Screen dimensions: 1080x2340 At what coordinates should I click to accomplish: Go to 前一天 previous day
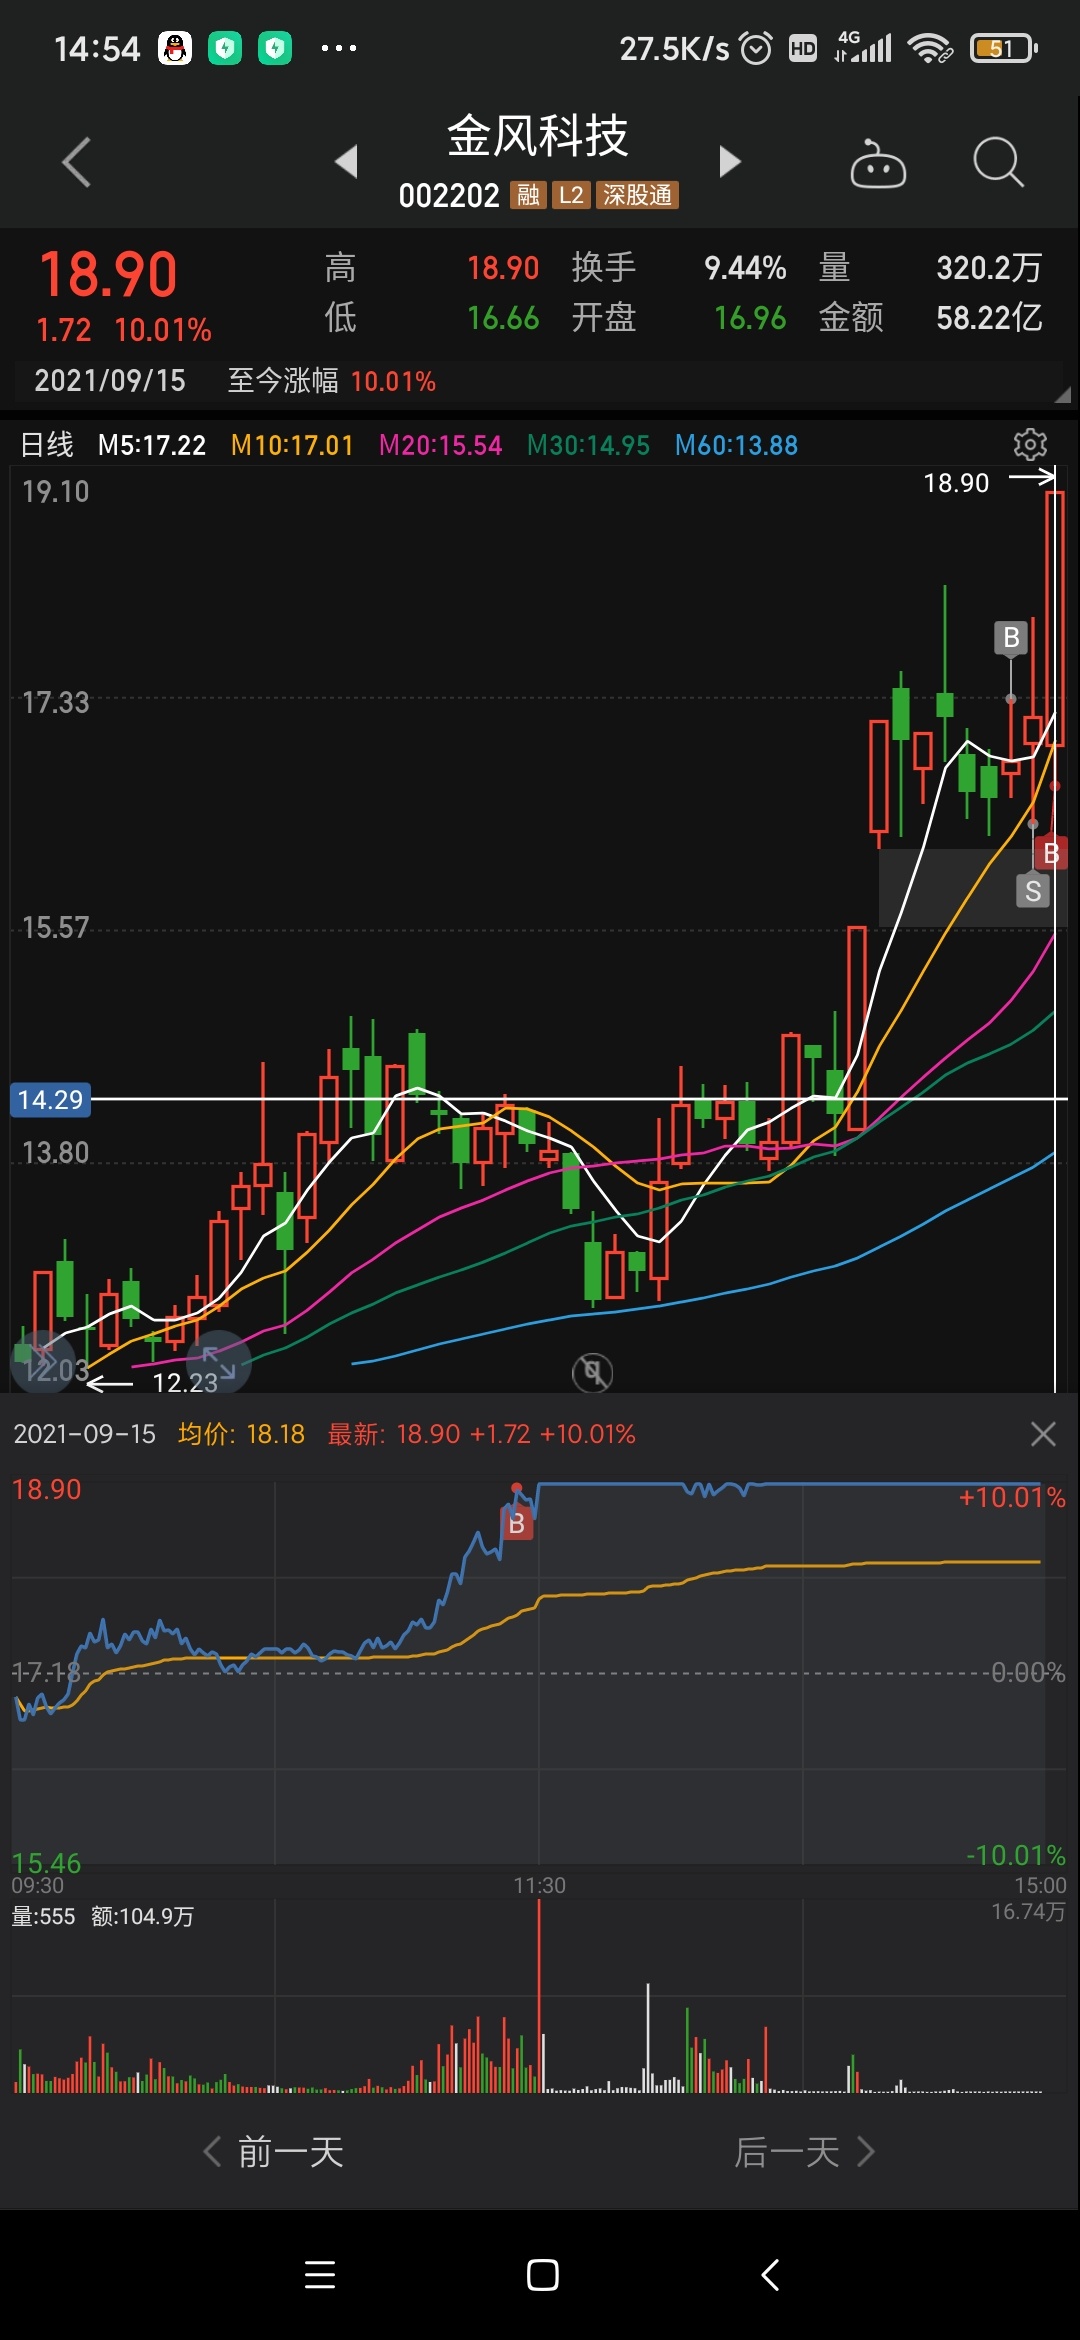[274, 2152]
